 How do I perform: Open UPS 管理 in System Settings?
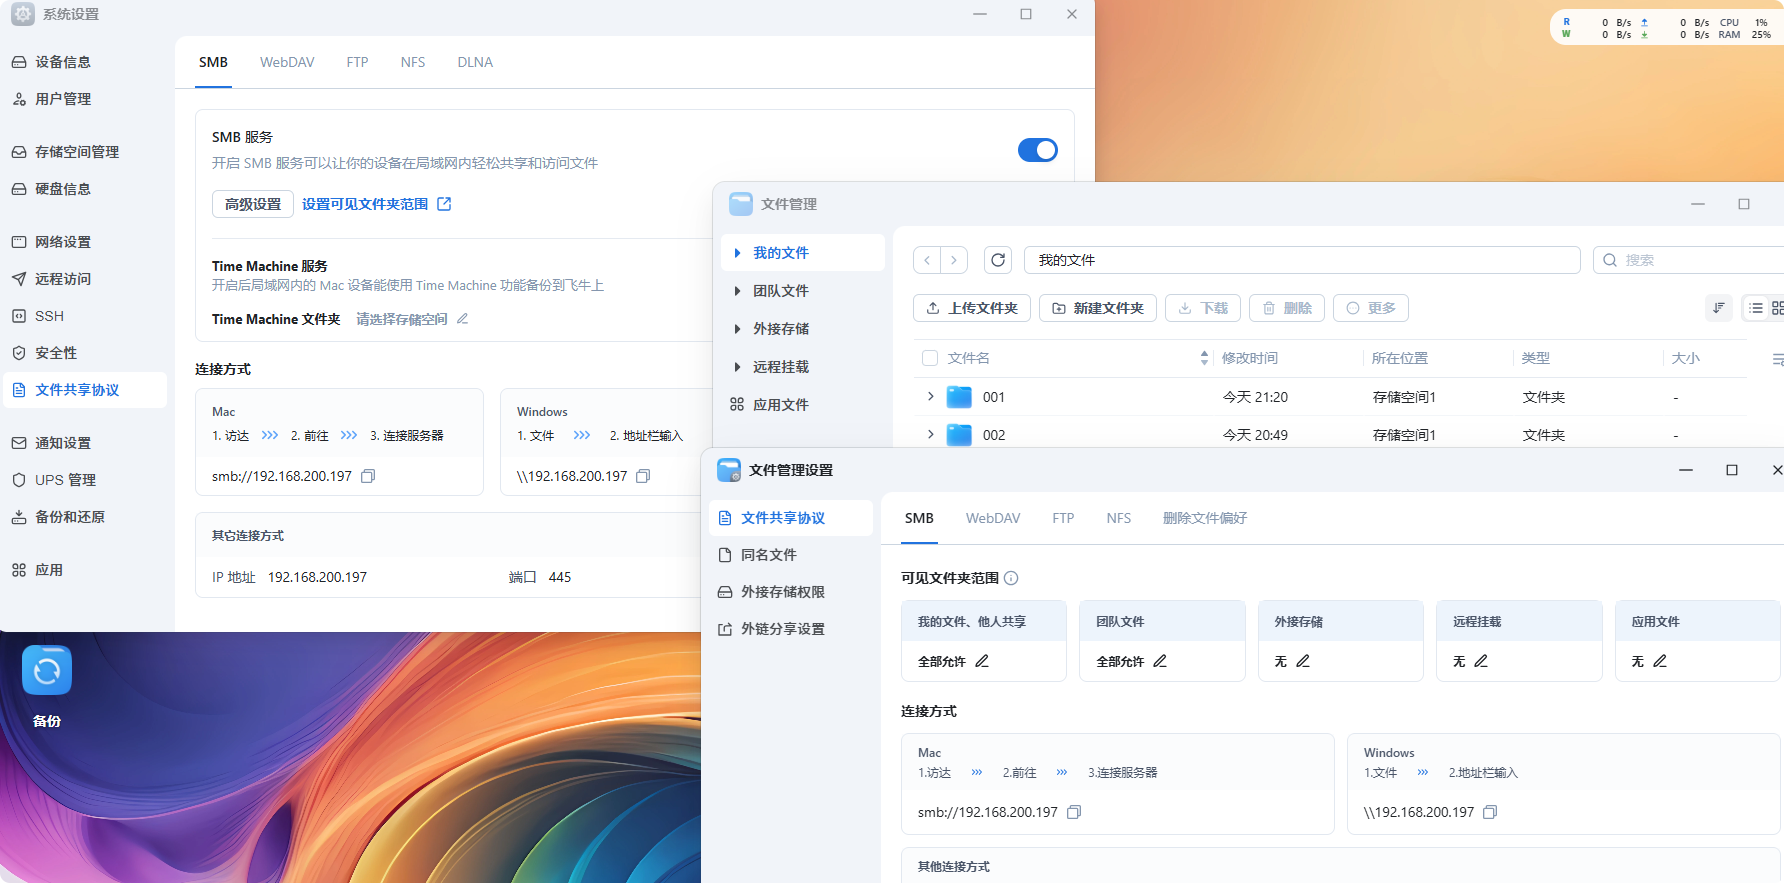point(85,480)
